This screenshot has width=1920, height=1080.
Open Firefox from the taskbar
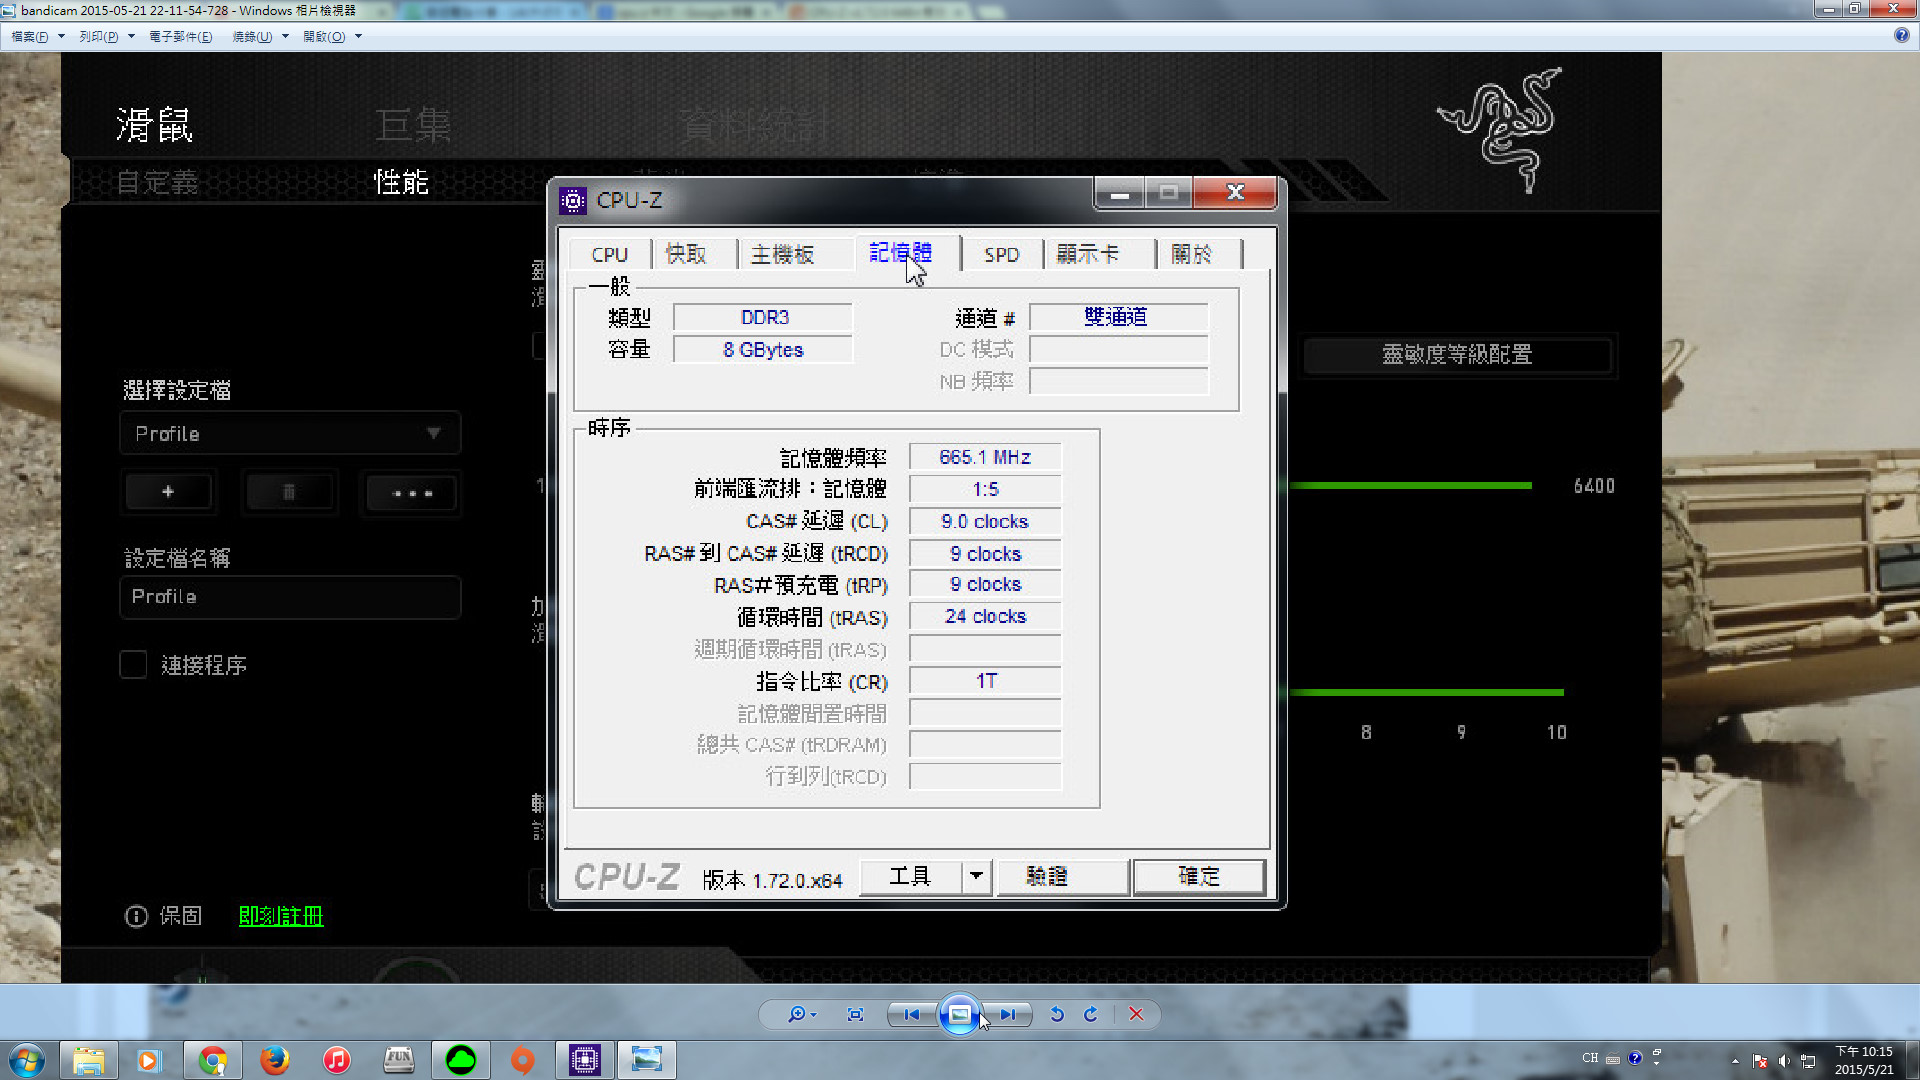tap(274, 1060)
